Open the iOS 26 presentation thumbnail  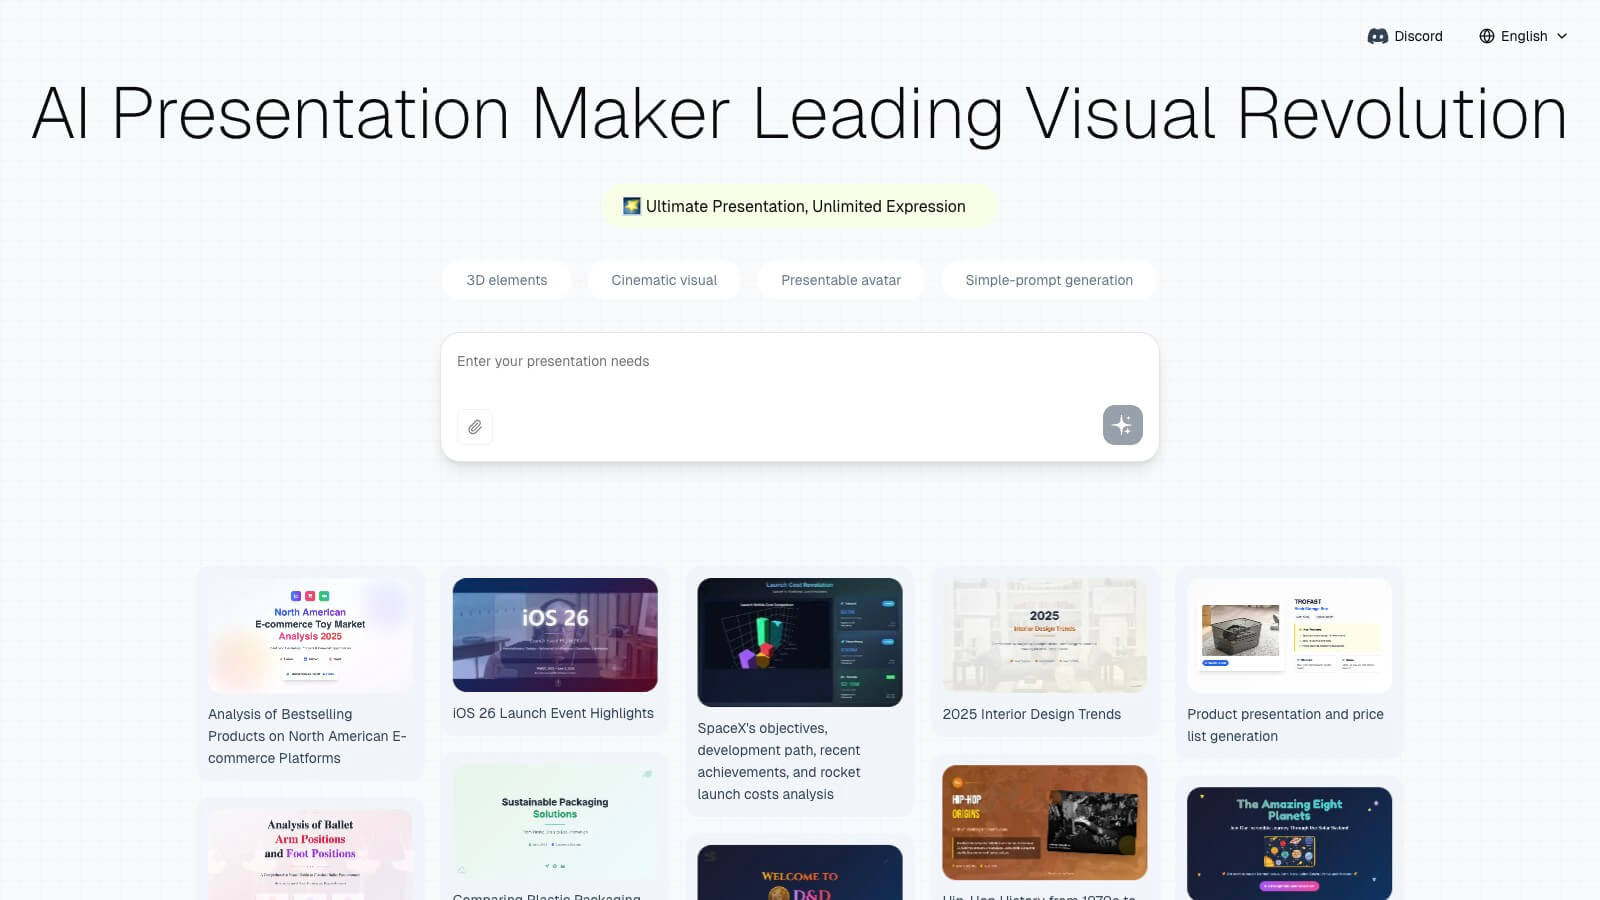pyautogui.click(x=555, y=635)
